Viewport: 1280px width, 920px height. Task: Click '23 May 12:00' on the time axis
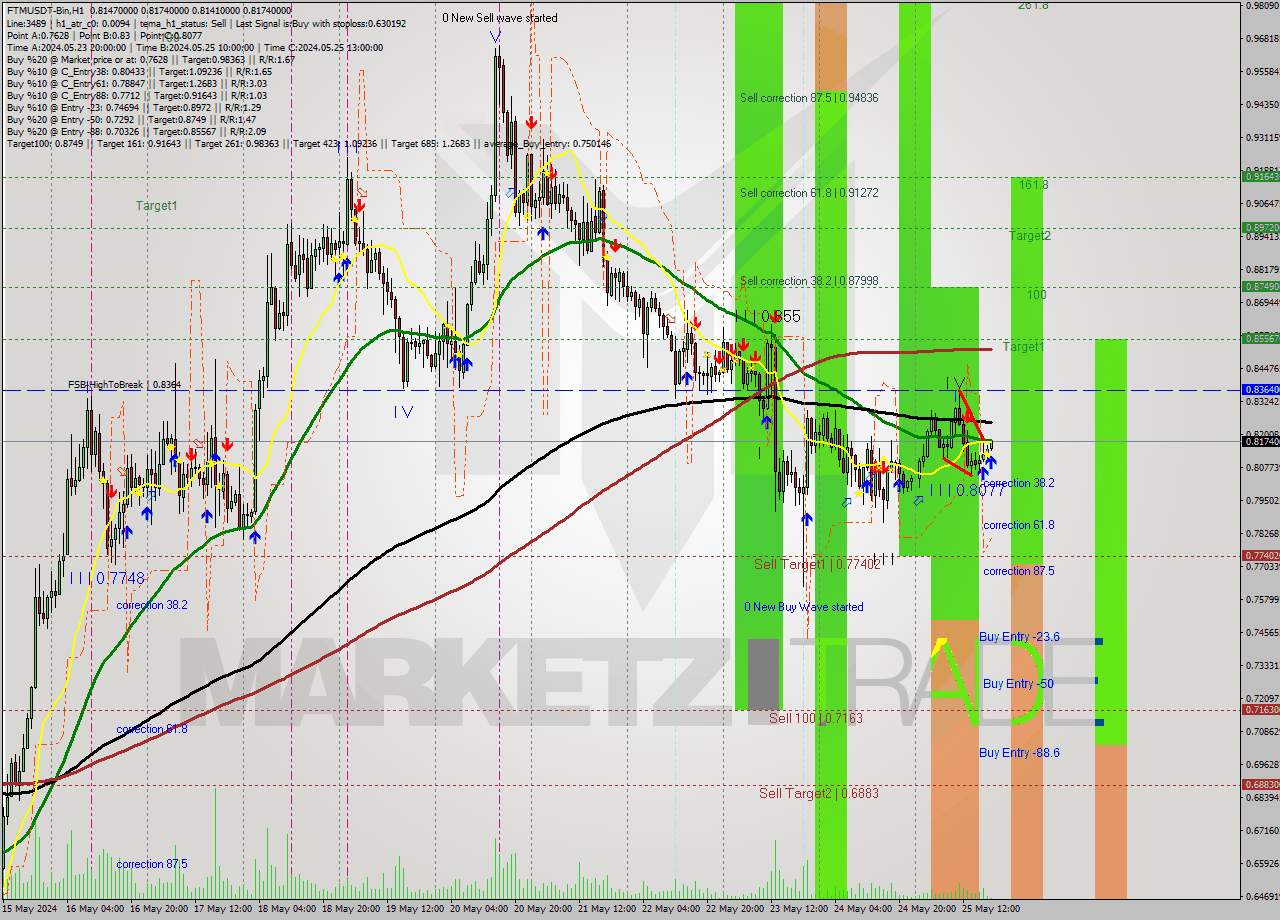800,909
